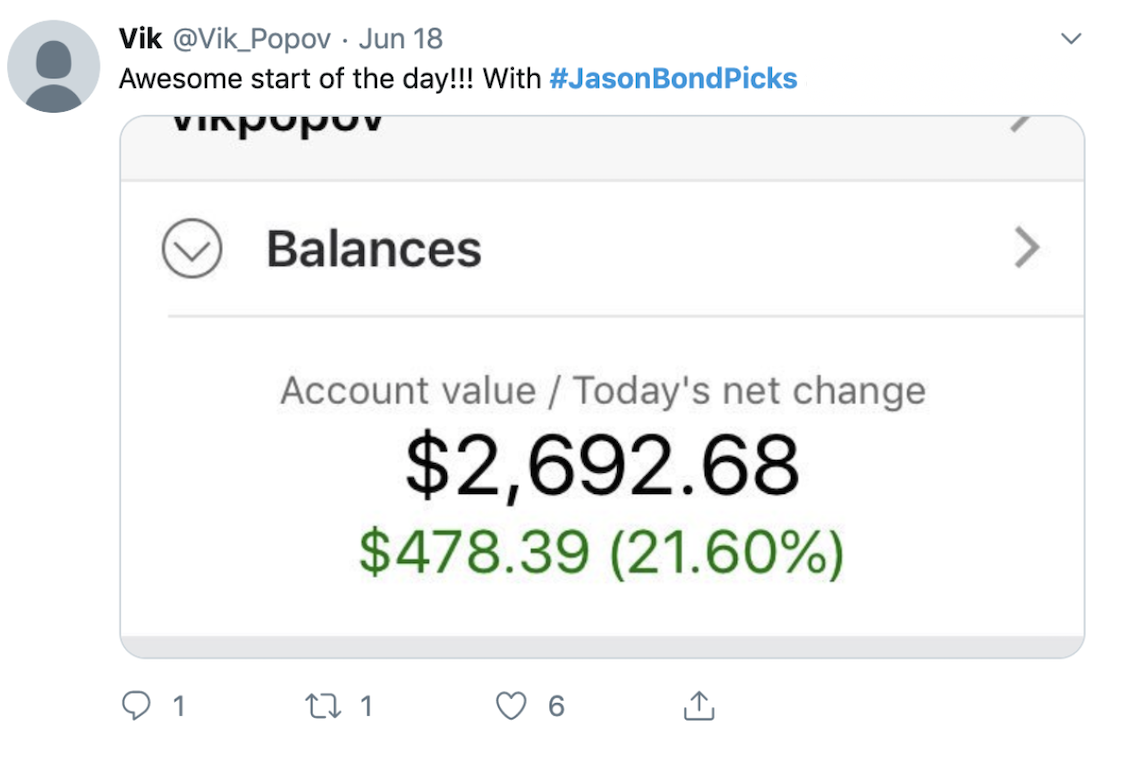Open the #JasonBondPicks hashtag link
Image resolution: width=1124 pixels, height=762 pixels.
click(x=673, y=78)
